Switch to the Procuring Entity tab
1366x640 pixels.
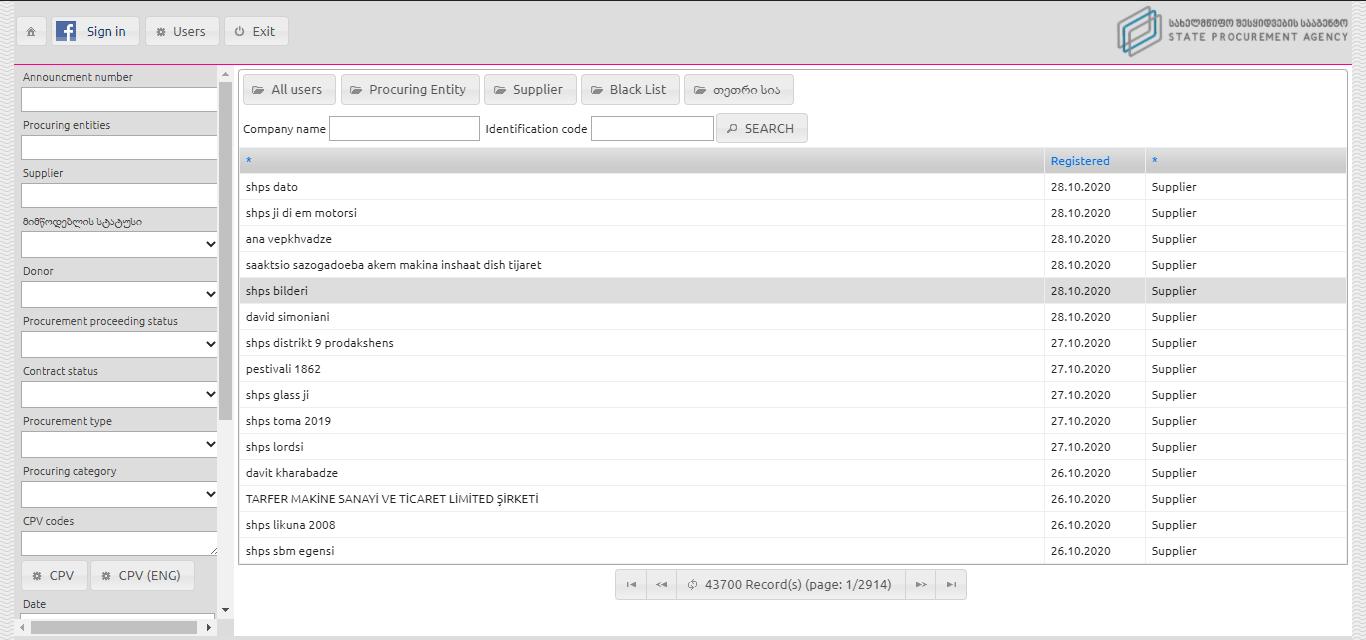pos(410,89)
